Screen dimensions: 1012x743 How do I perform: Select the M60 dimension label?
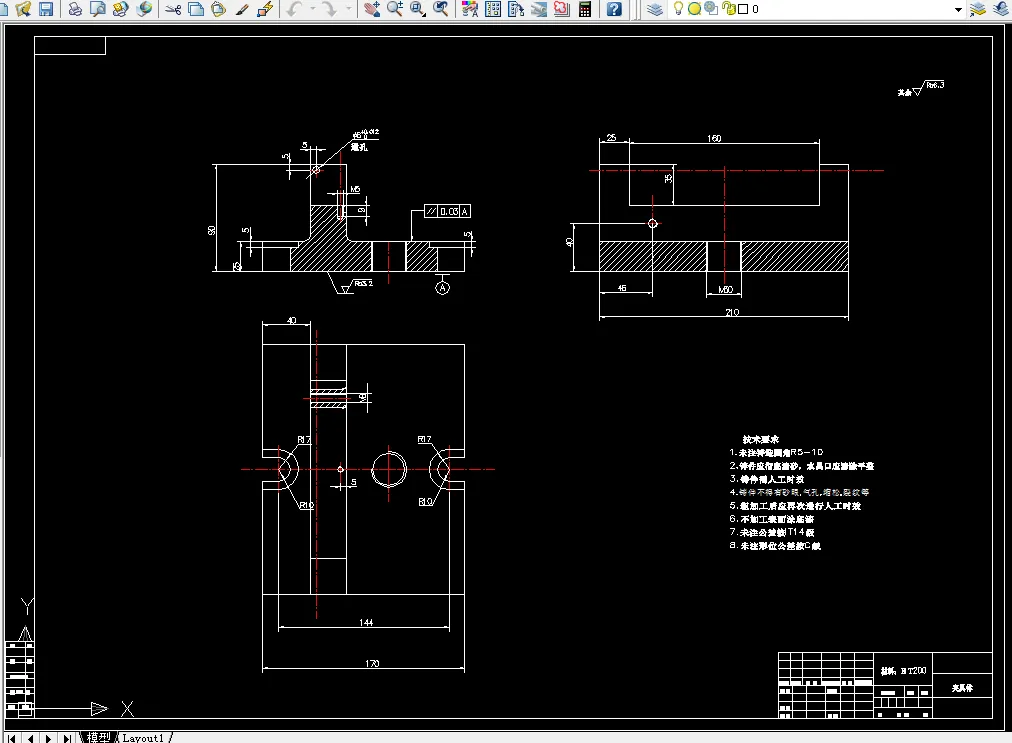(725, 289)
